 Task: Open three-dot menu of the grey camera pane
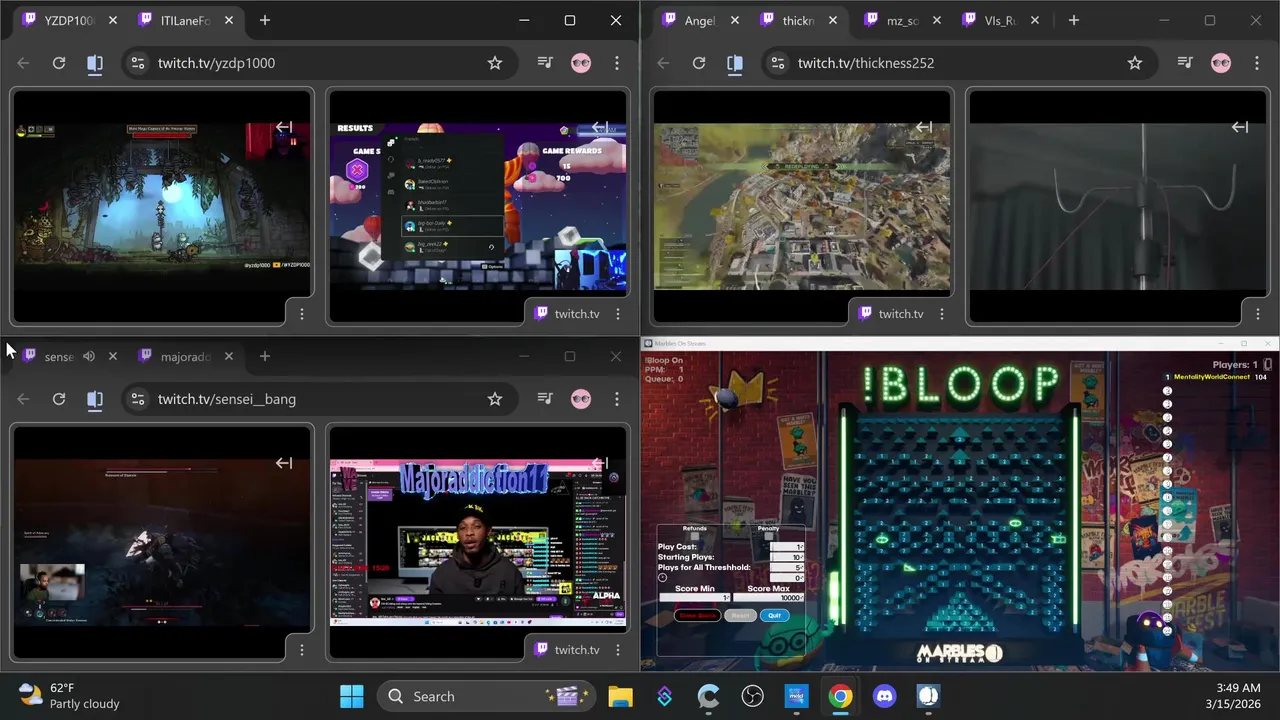click(x=1258, y=314)
